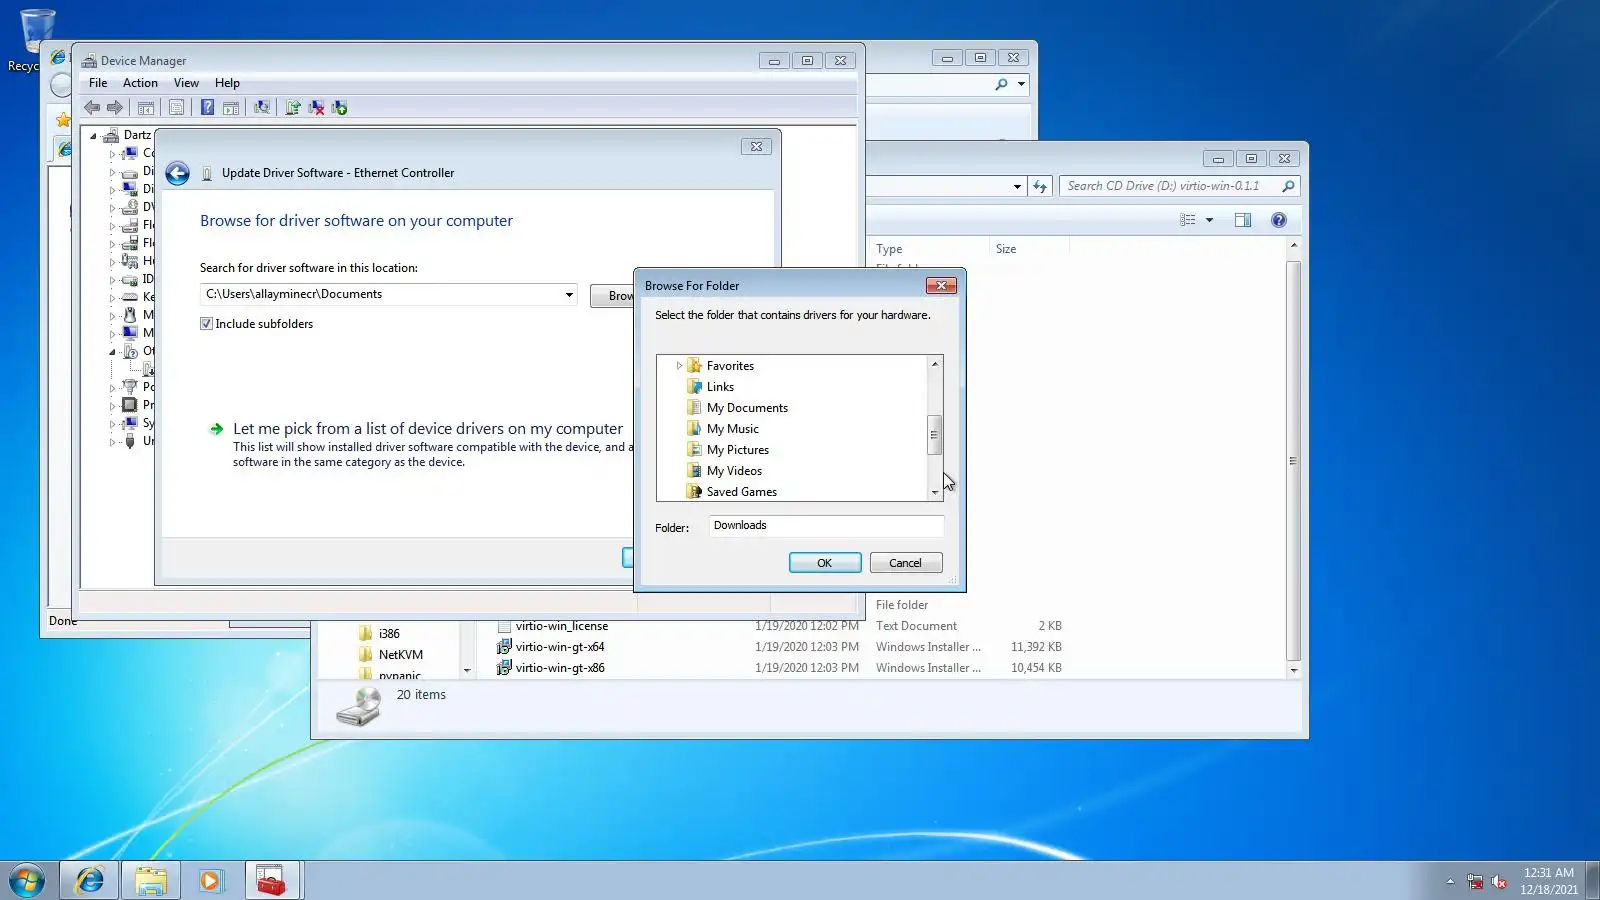The height and width of the screenshot is (900, 1600).
Task: Collapse the Other devices node in Device Manager
Action: [112, 352]
